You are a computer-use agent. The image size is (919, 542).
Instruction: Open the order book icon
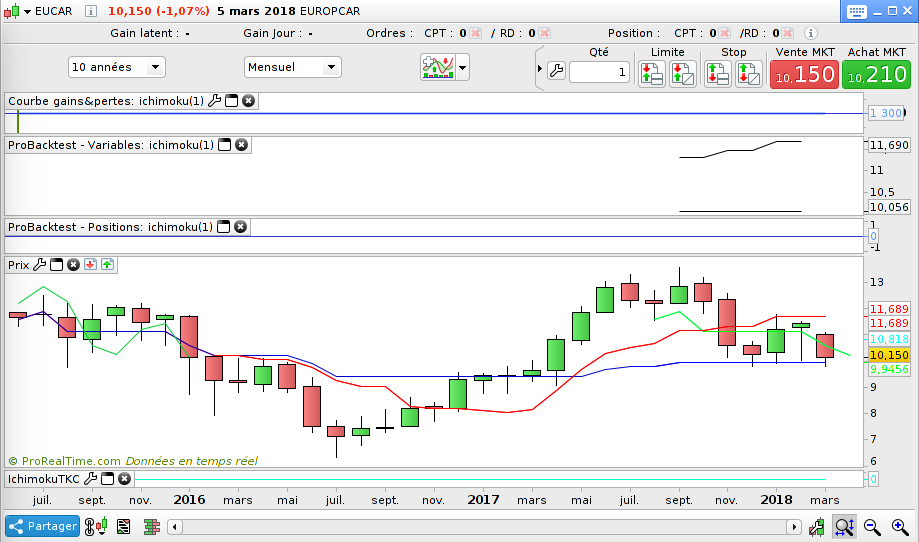click(x=152, y=527)
